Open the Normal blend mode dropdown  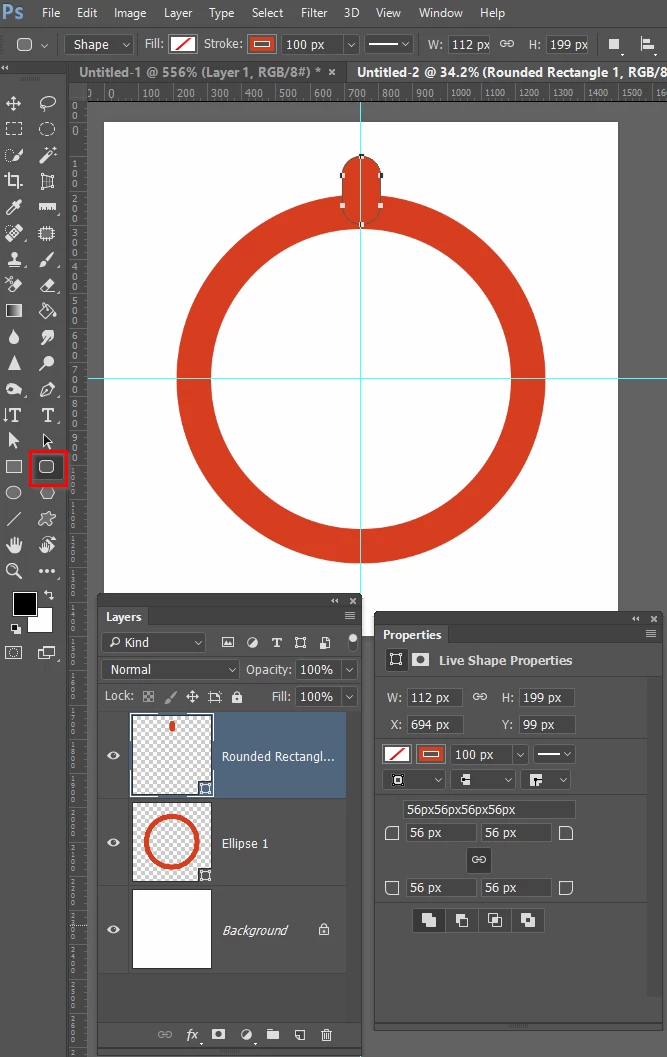click(x=171, y=669)
